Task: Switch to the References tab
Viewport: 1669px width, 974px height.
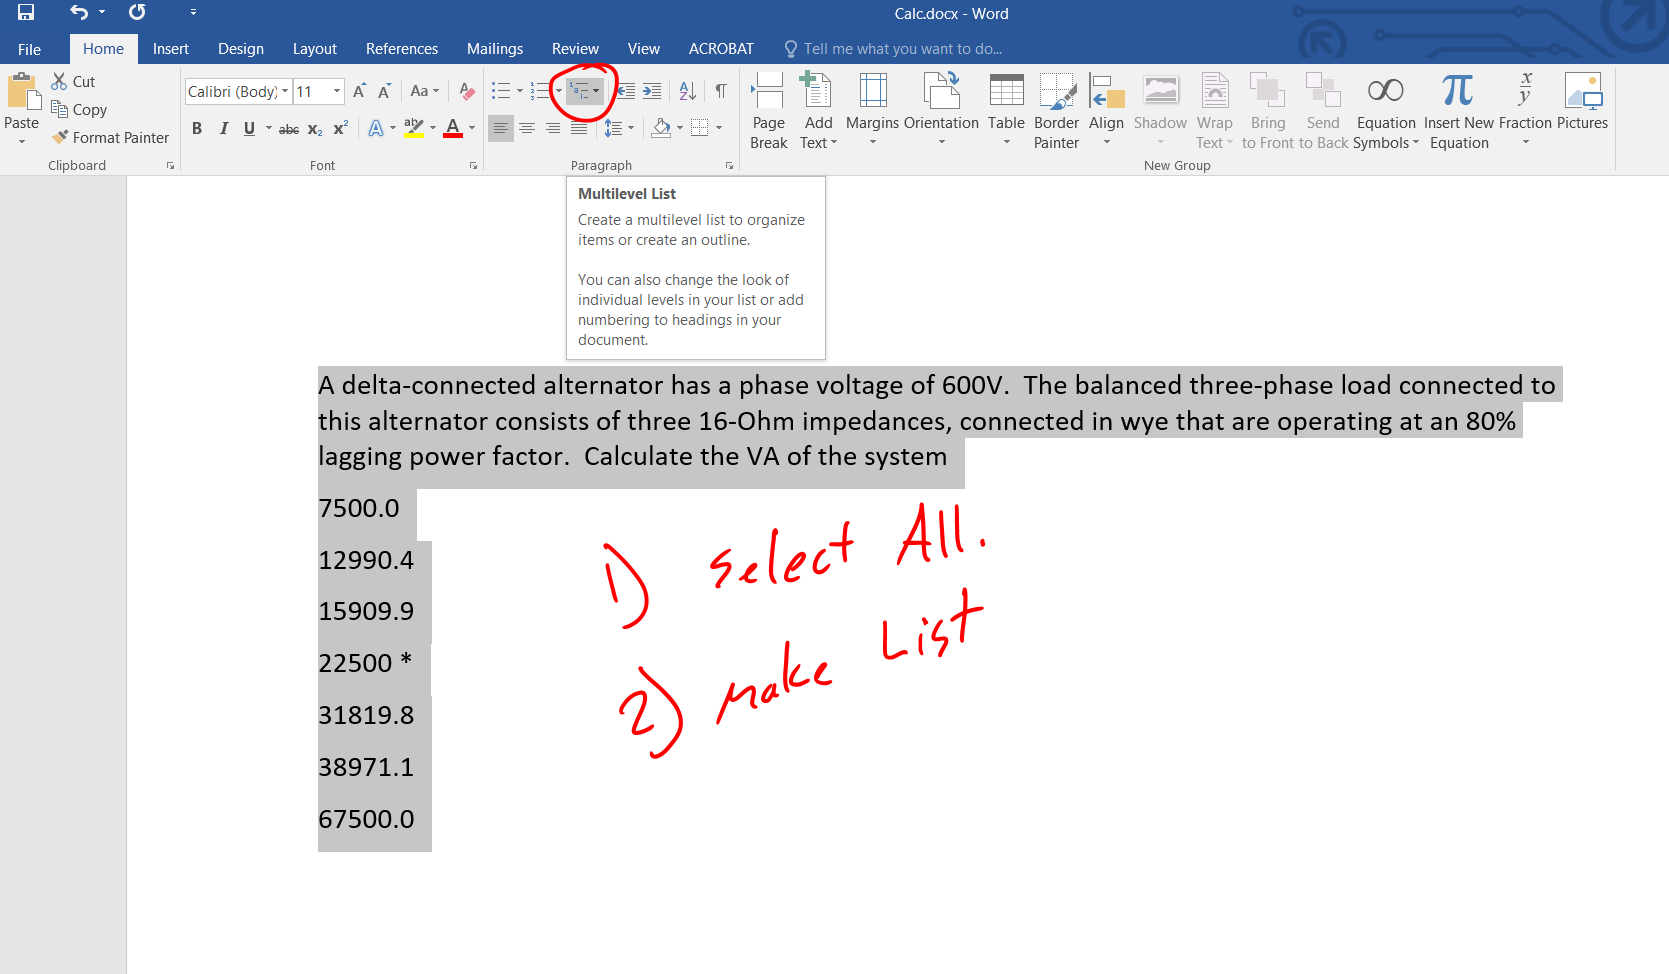Action: (x=401, y=48)
